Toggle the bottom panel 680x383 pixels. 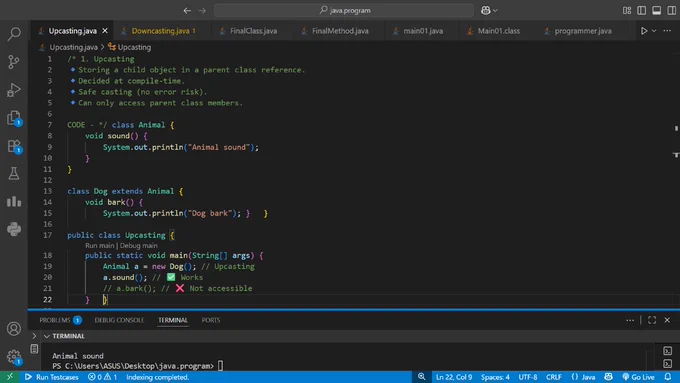click(657, 10)
